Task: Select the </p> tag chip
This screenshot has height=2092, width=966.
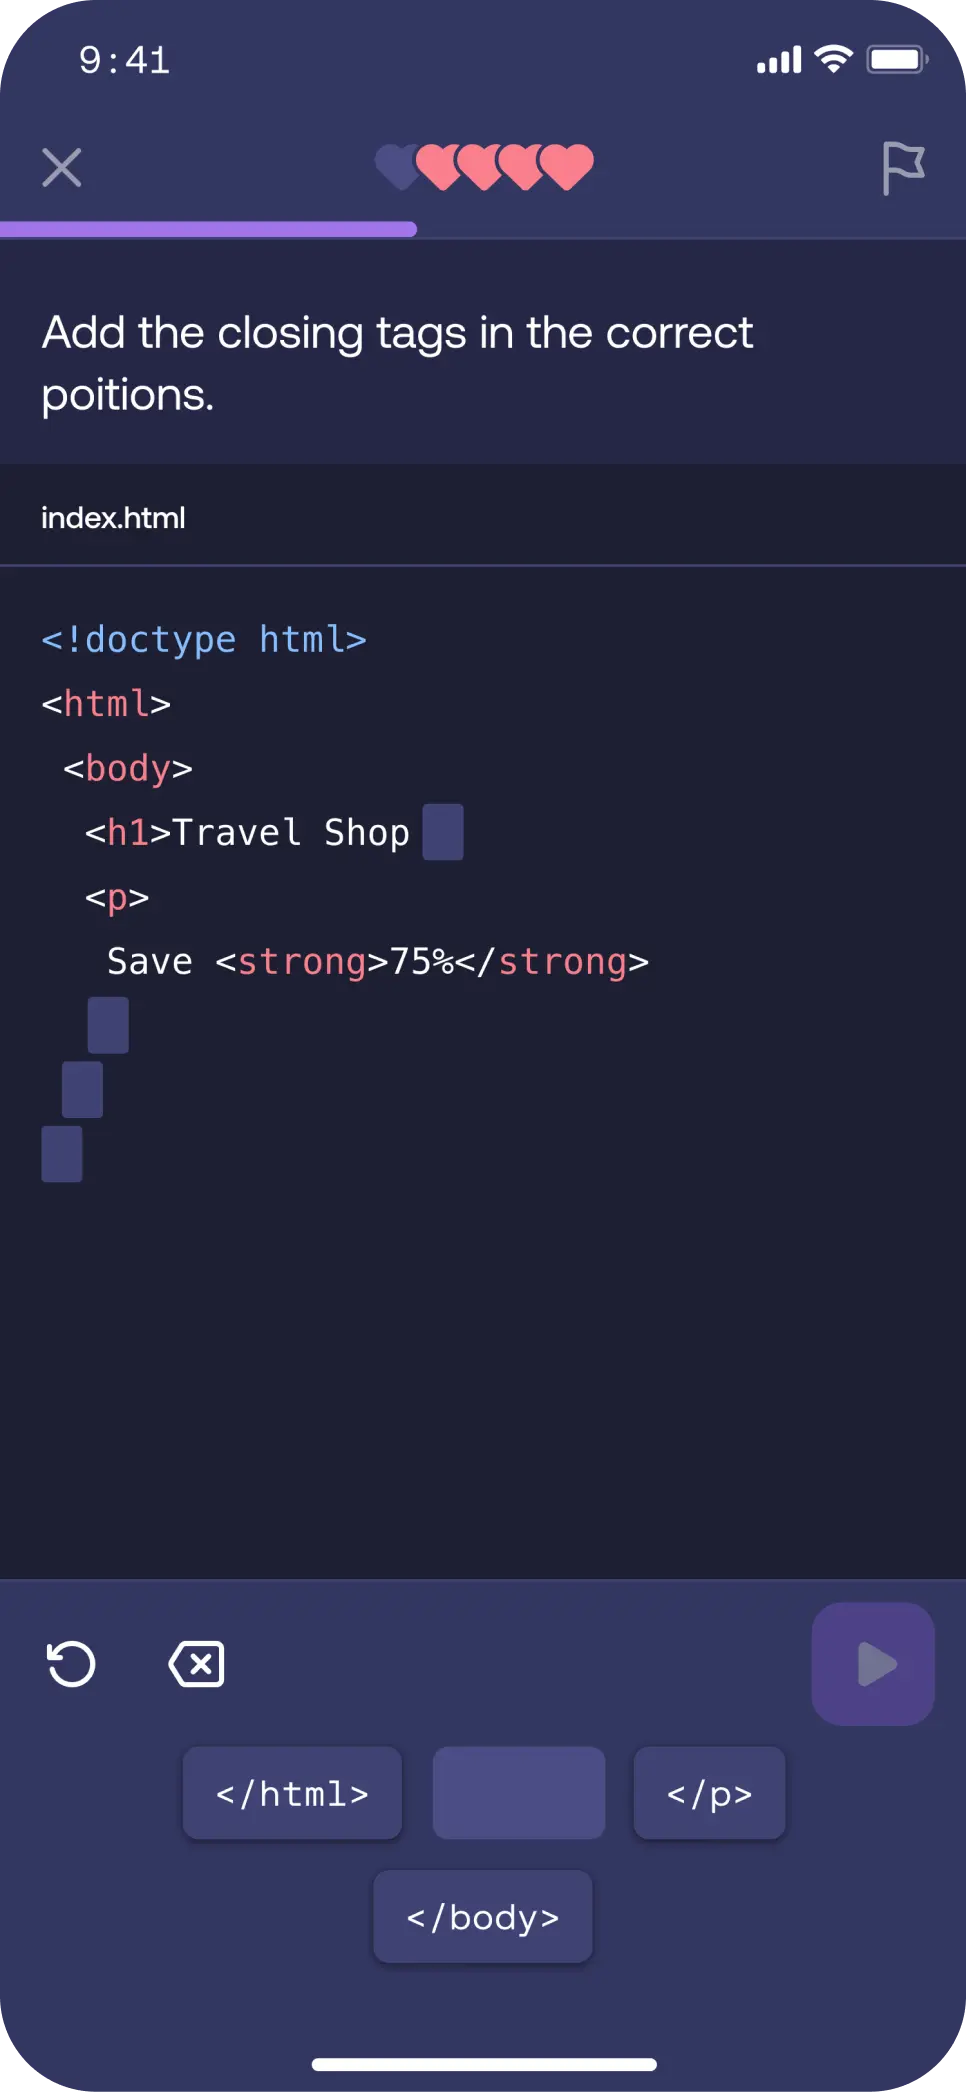Action: [x=709, y=1794]
